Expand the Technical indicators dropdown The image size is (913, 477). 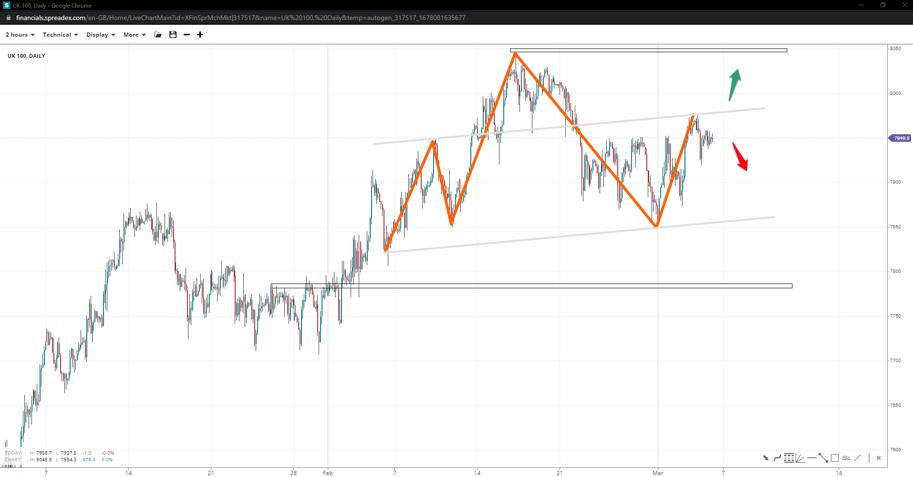tap(60, 35)
